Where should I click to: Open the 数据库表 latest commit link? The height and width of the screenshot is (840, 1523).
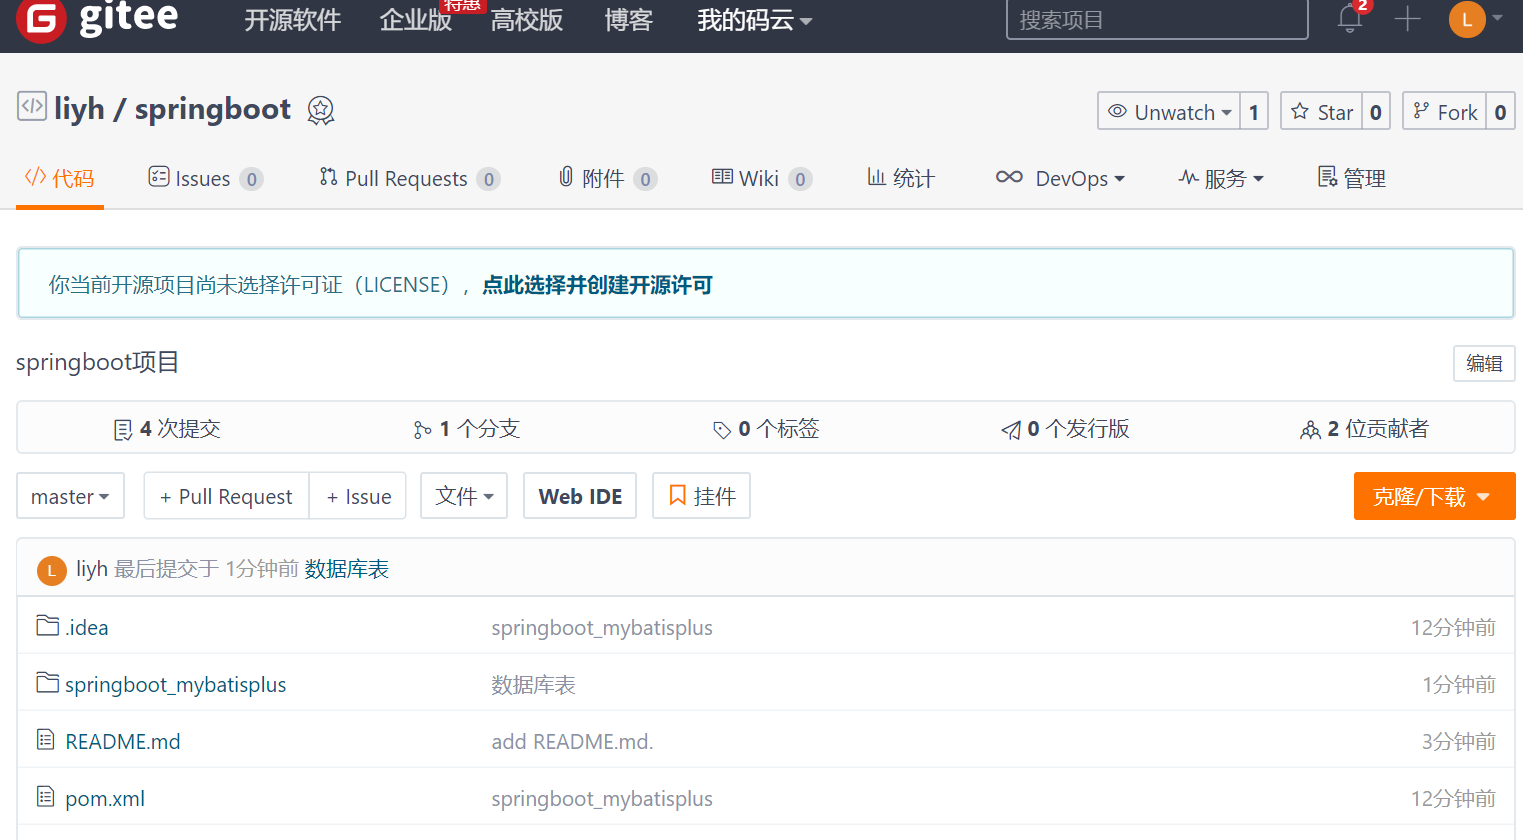[x=346, y=569]
